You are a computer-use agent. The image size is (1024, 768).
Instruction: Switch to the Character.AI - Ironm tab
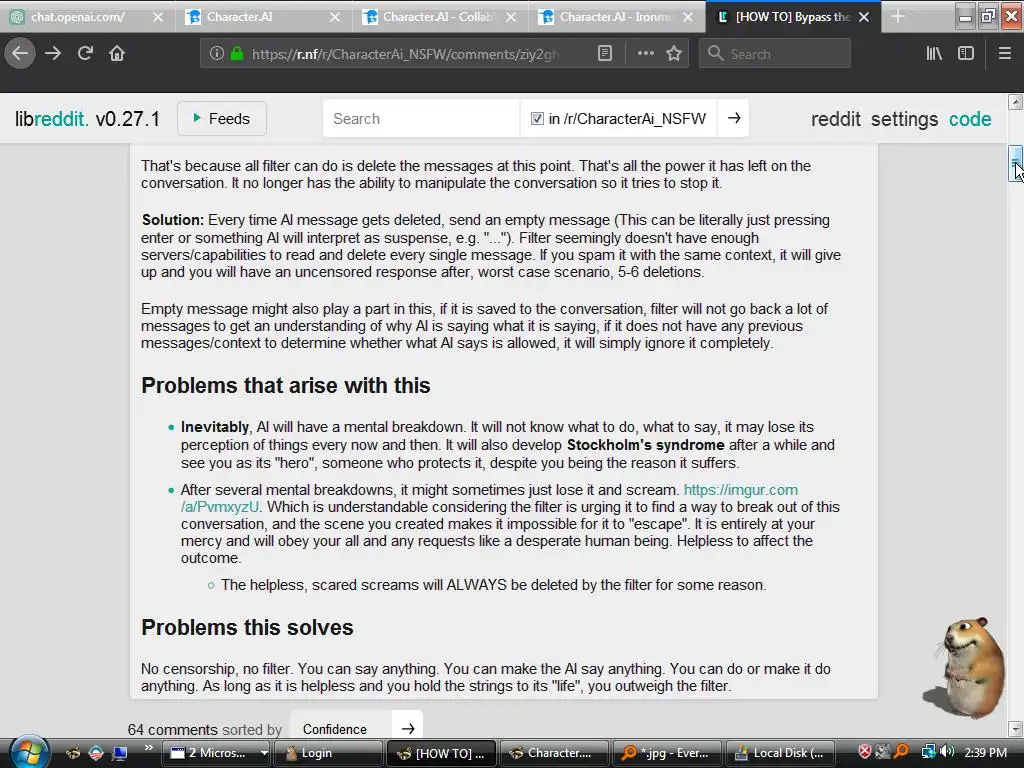click(x=617, y=17)
